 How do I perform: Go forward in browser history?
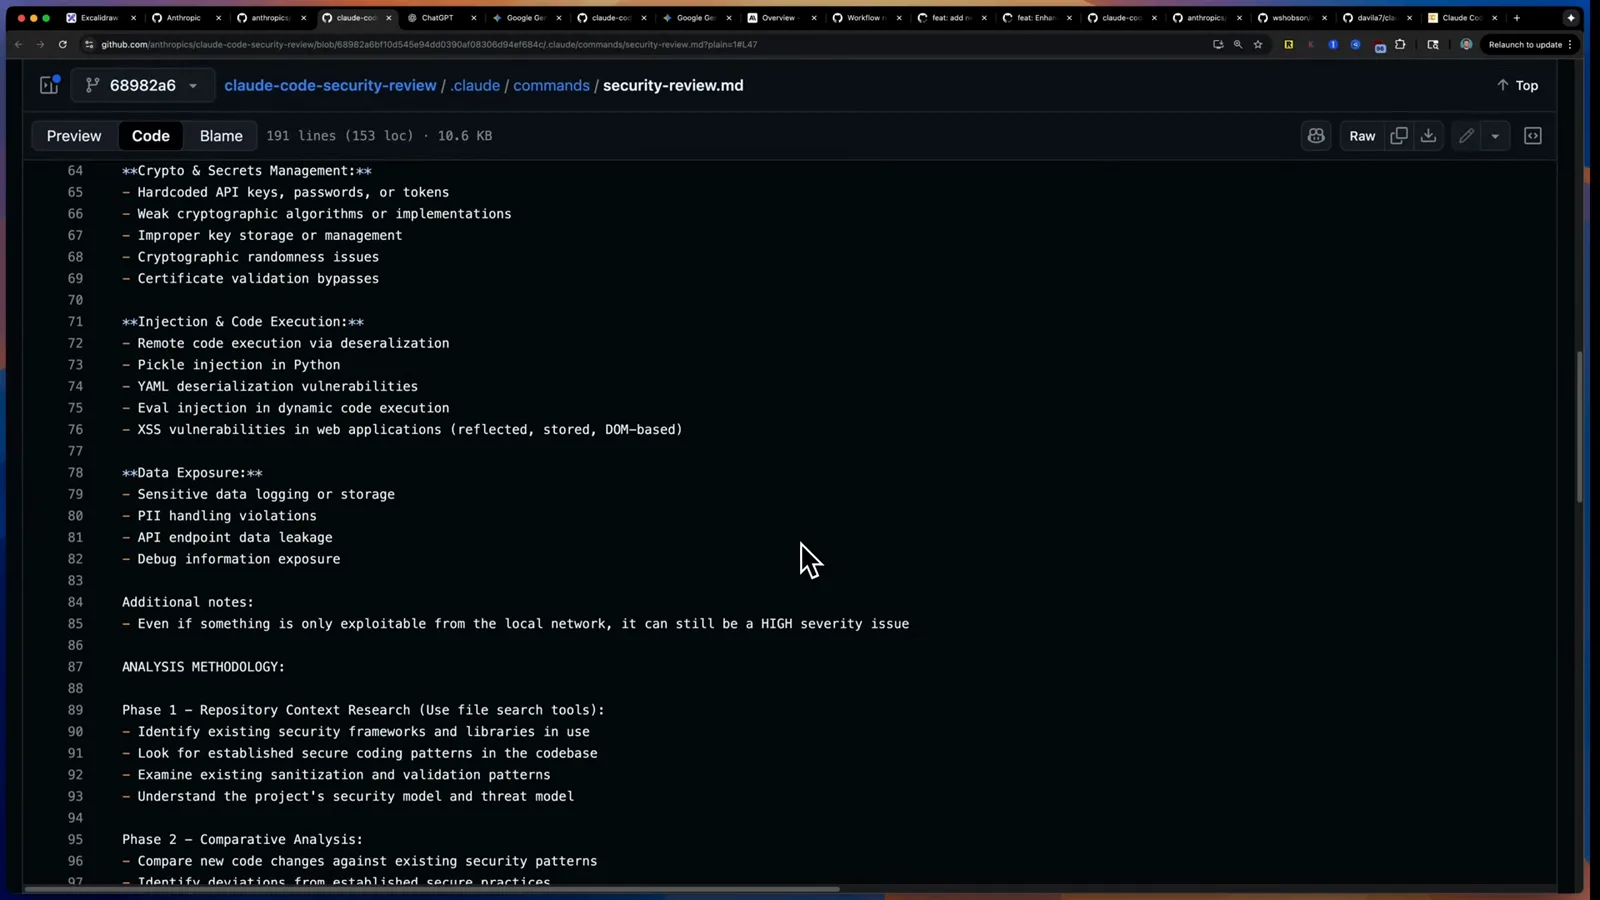point(40,44)
